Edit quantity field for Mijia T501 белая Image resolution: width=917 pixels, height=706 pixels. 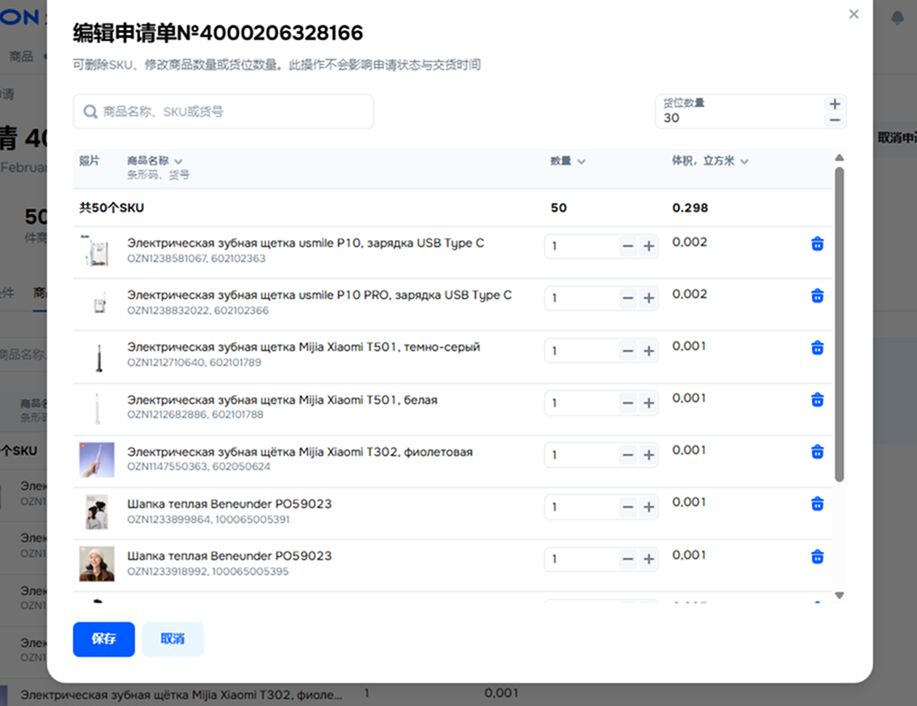(x=580, y=402)
